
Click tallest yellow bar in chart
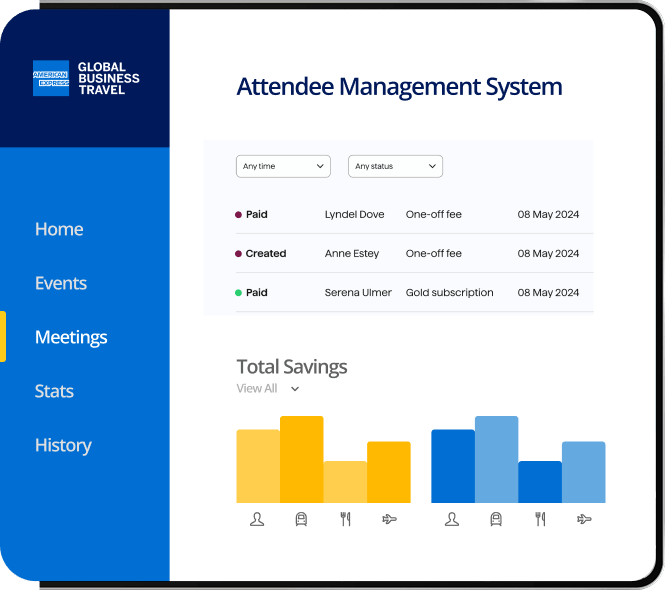coord(302,459)
